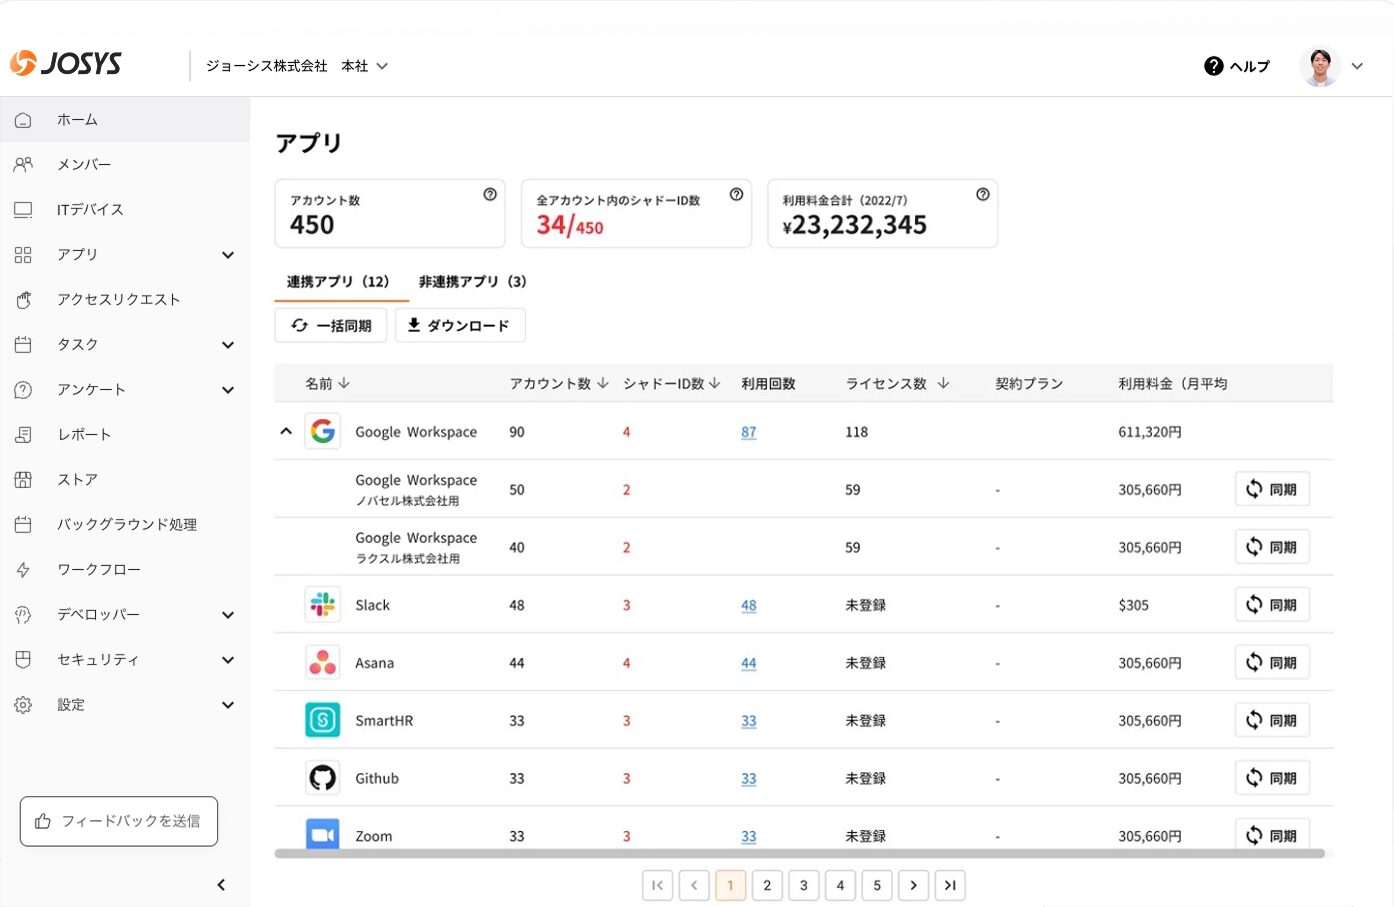This screenshot has height=907, width=1394.
Task: Click help icon on シャドーID数 card
Action: tap(736, 194)
